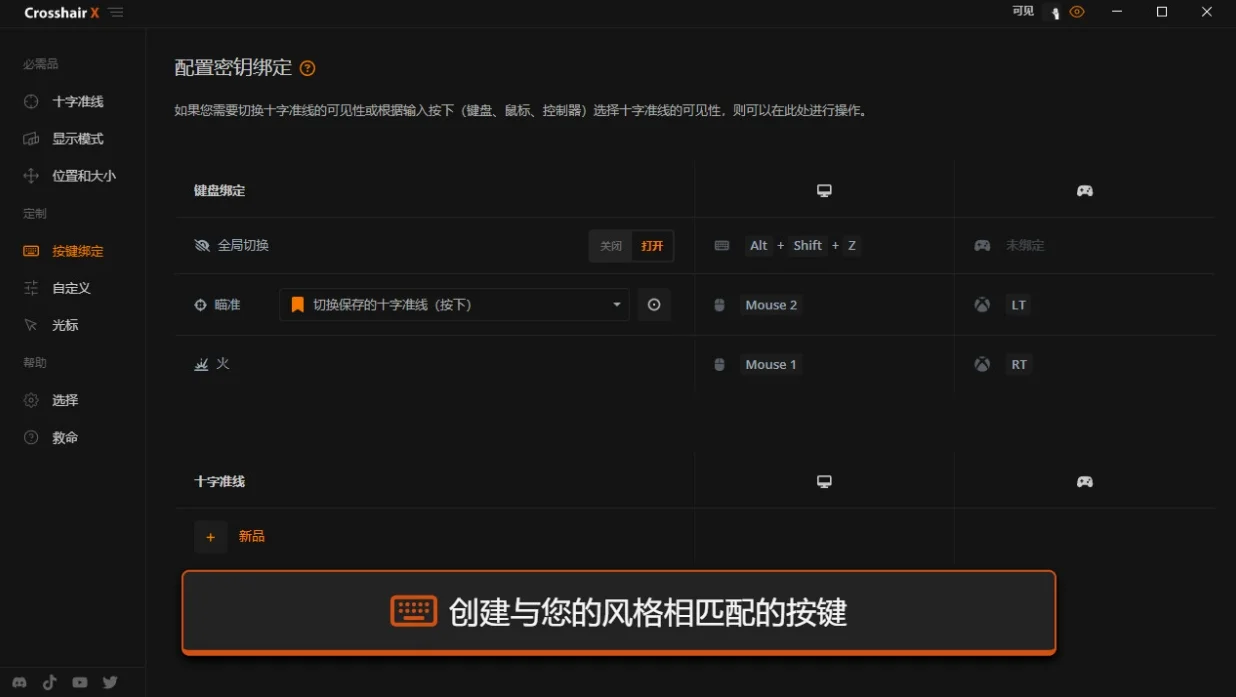
Task: Edit the Mouse 2 binding for 瞄准
Action: click(x=771, y=305)
